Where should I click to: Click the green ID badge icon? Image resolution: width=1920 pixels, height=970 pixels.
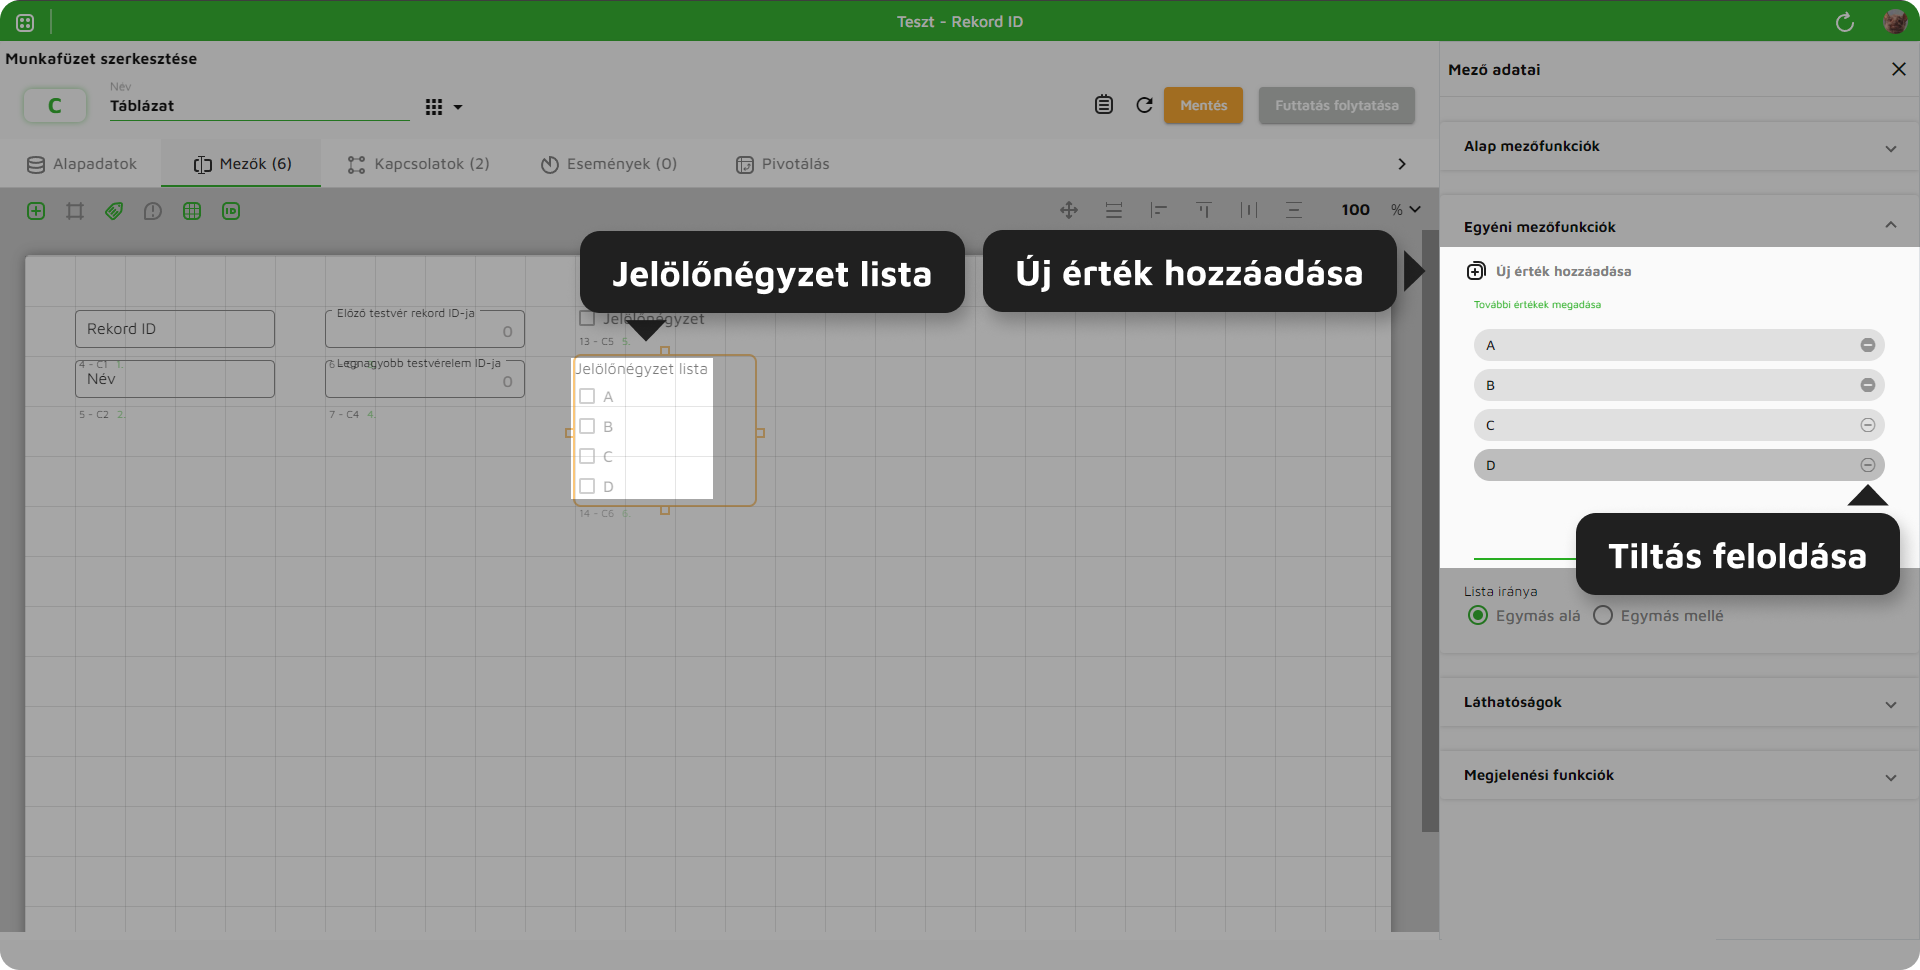[x=231, y=211]
